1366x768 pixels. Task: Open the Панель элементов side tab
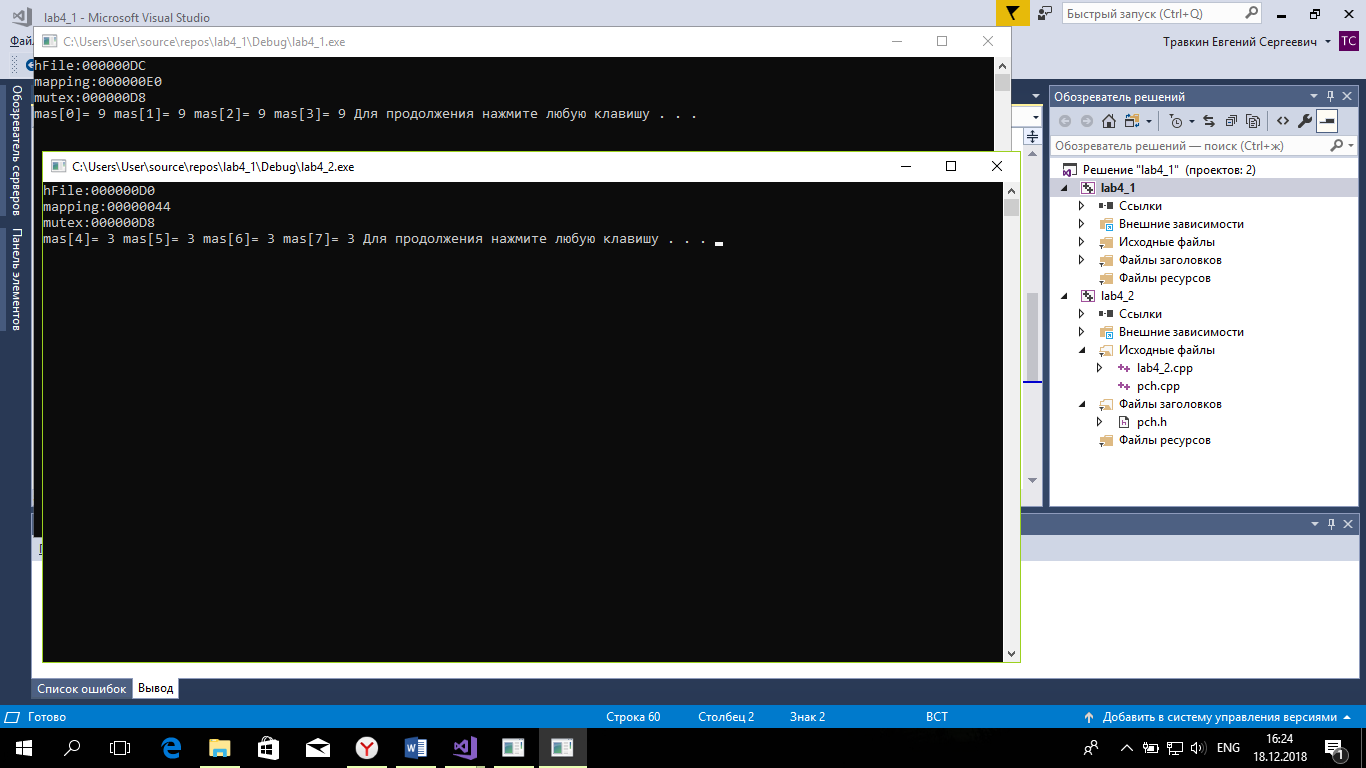(16, 280)
